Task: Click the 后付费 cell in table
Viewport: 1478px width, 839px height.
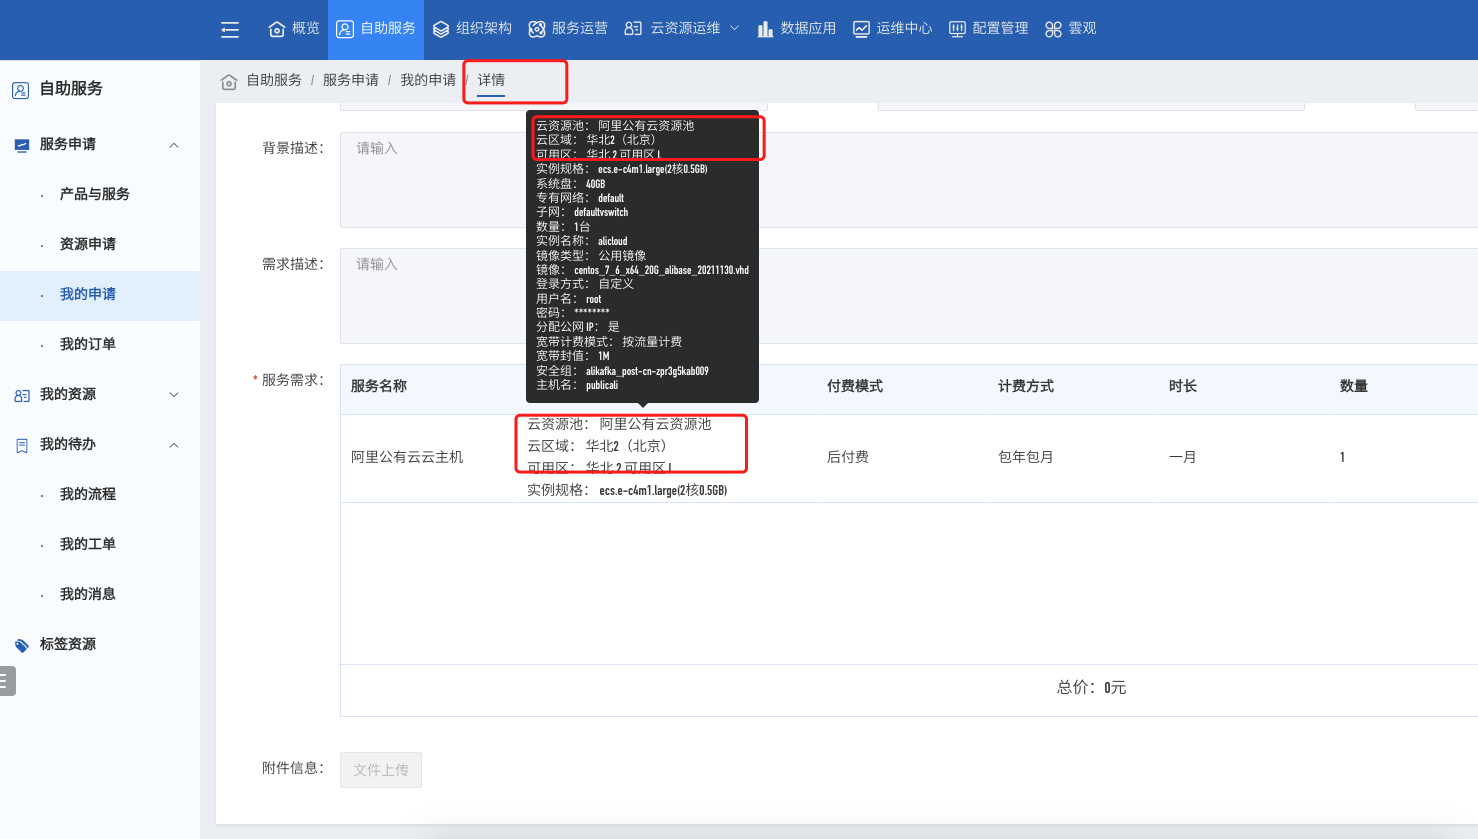Action: click(848, 457)
